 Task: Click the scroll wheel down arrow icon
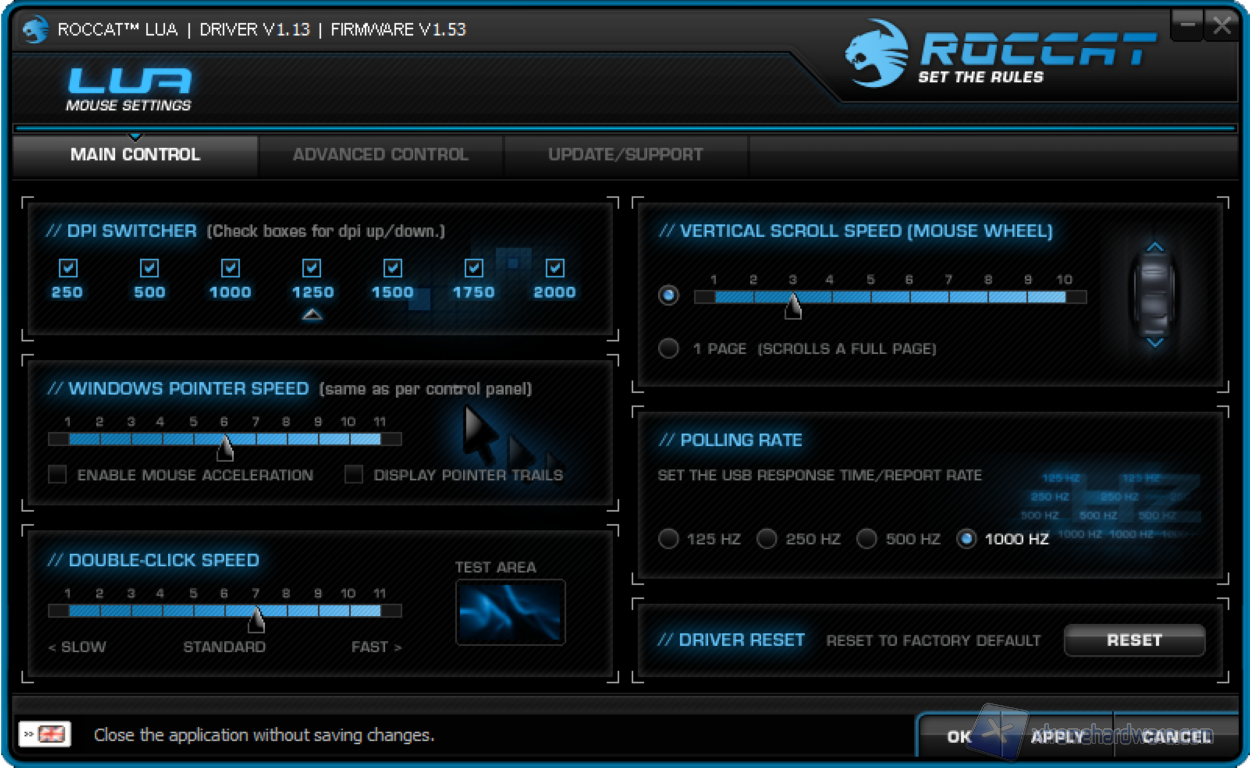[x=1155, y=343]
